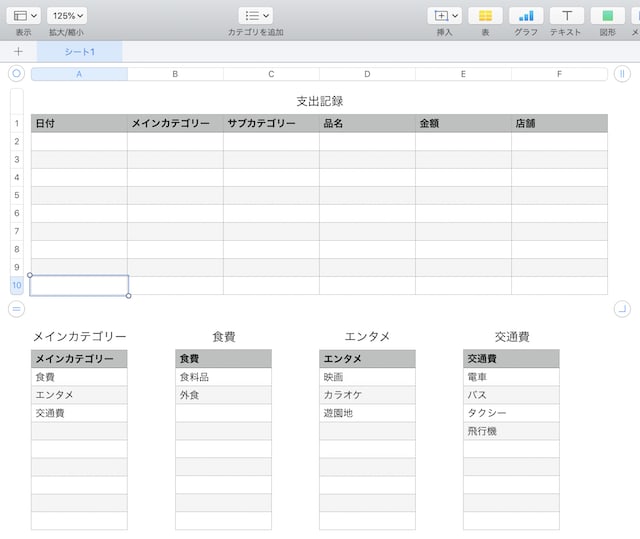Click the 挿入 insert icon
The width and height of the screenshot is (640, 539).
[444, 16]
